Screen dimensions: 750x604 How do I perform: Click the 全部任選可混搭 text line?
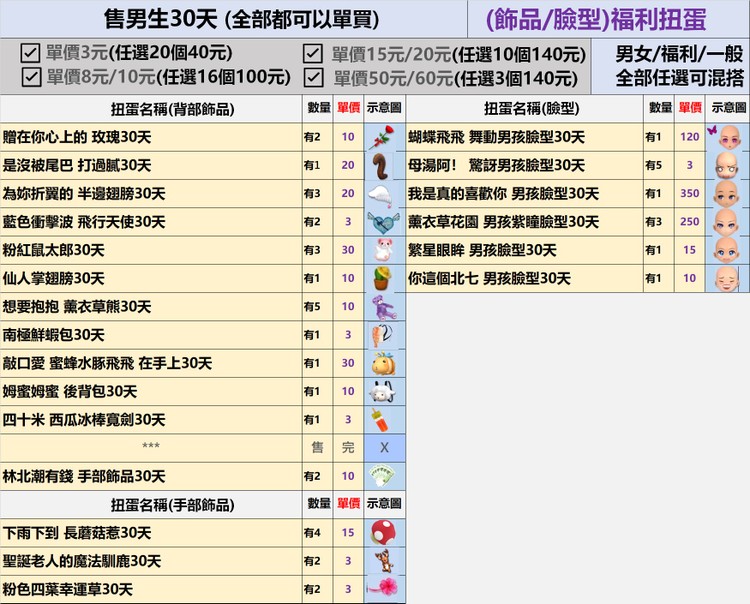pyautogui.click(x=679, y=77)
